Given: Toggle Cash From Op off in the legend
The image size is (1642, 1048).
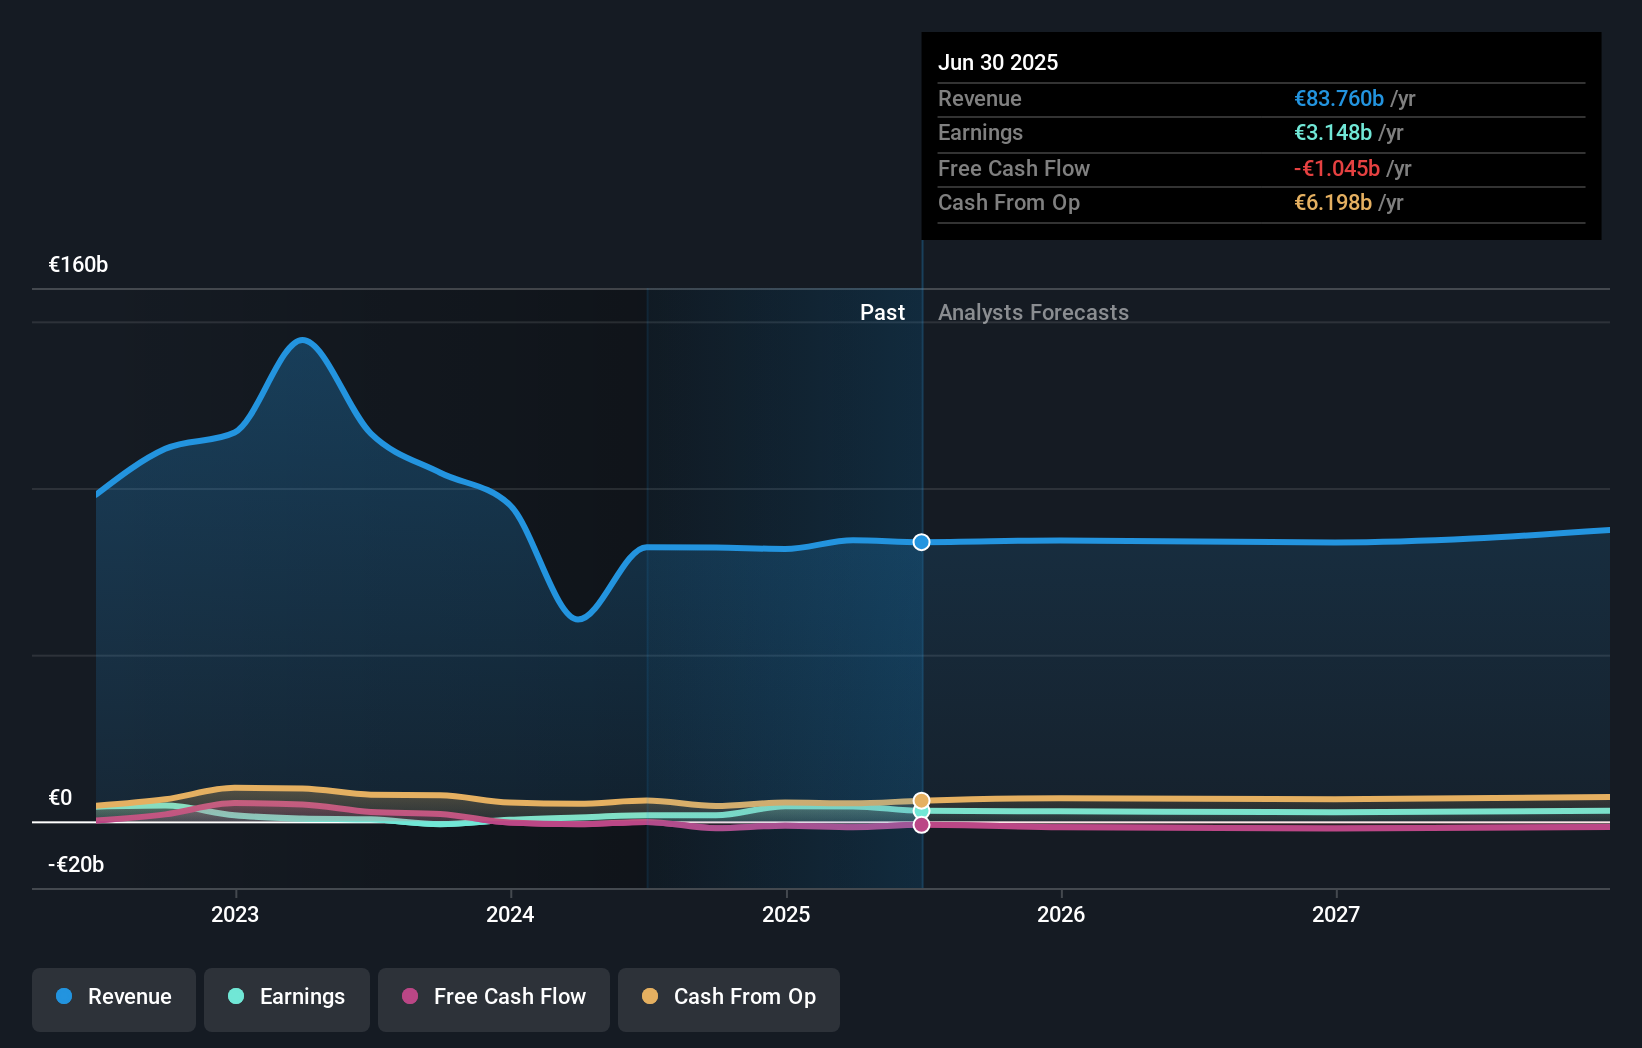Looking at the screenshot, I should click(x=729, y=999).
